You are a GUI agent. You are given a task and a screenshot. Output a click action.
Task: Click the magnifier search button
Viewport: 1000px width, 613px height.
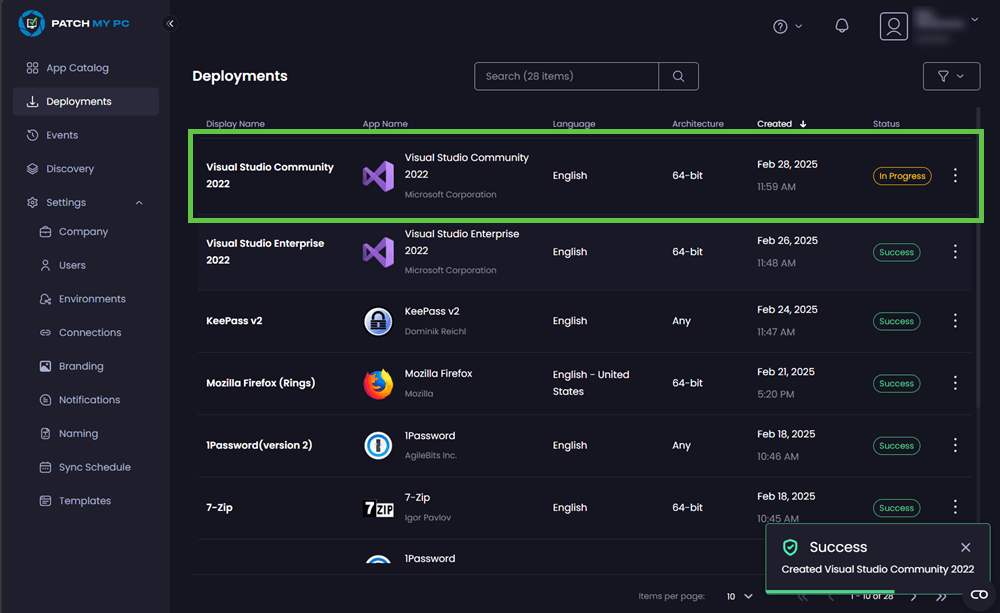(679, 77)
